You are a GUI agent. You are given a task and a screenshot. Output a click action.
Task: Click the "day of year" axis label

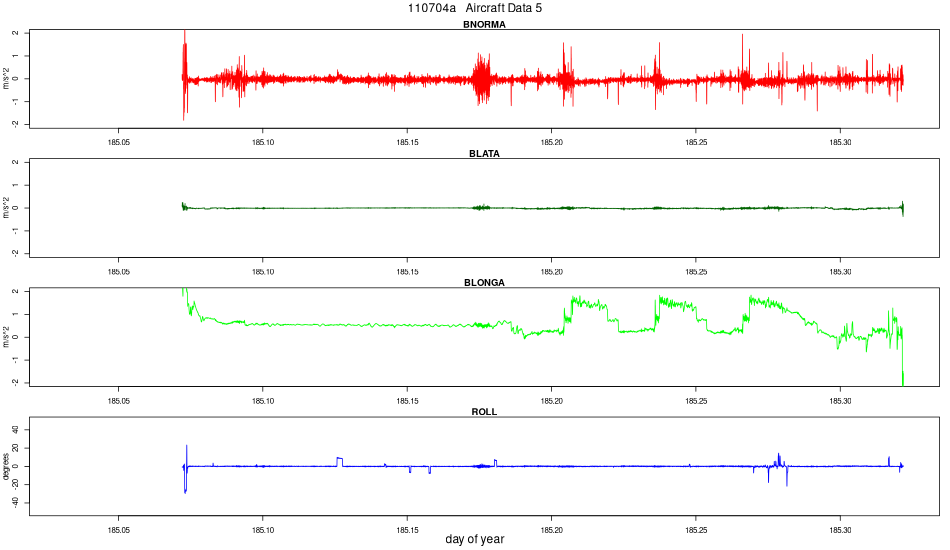coord(474,538)
